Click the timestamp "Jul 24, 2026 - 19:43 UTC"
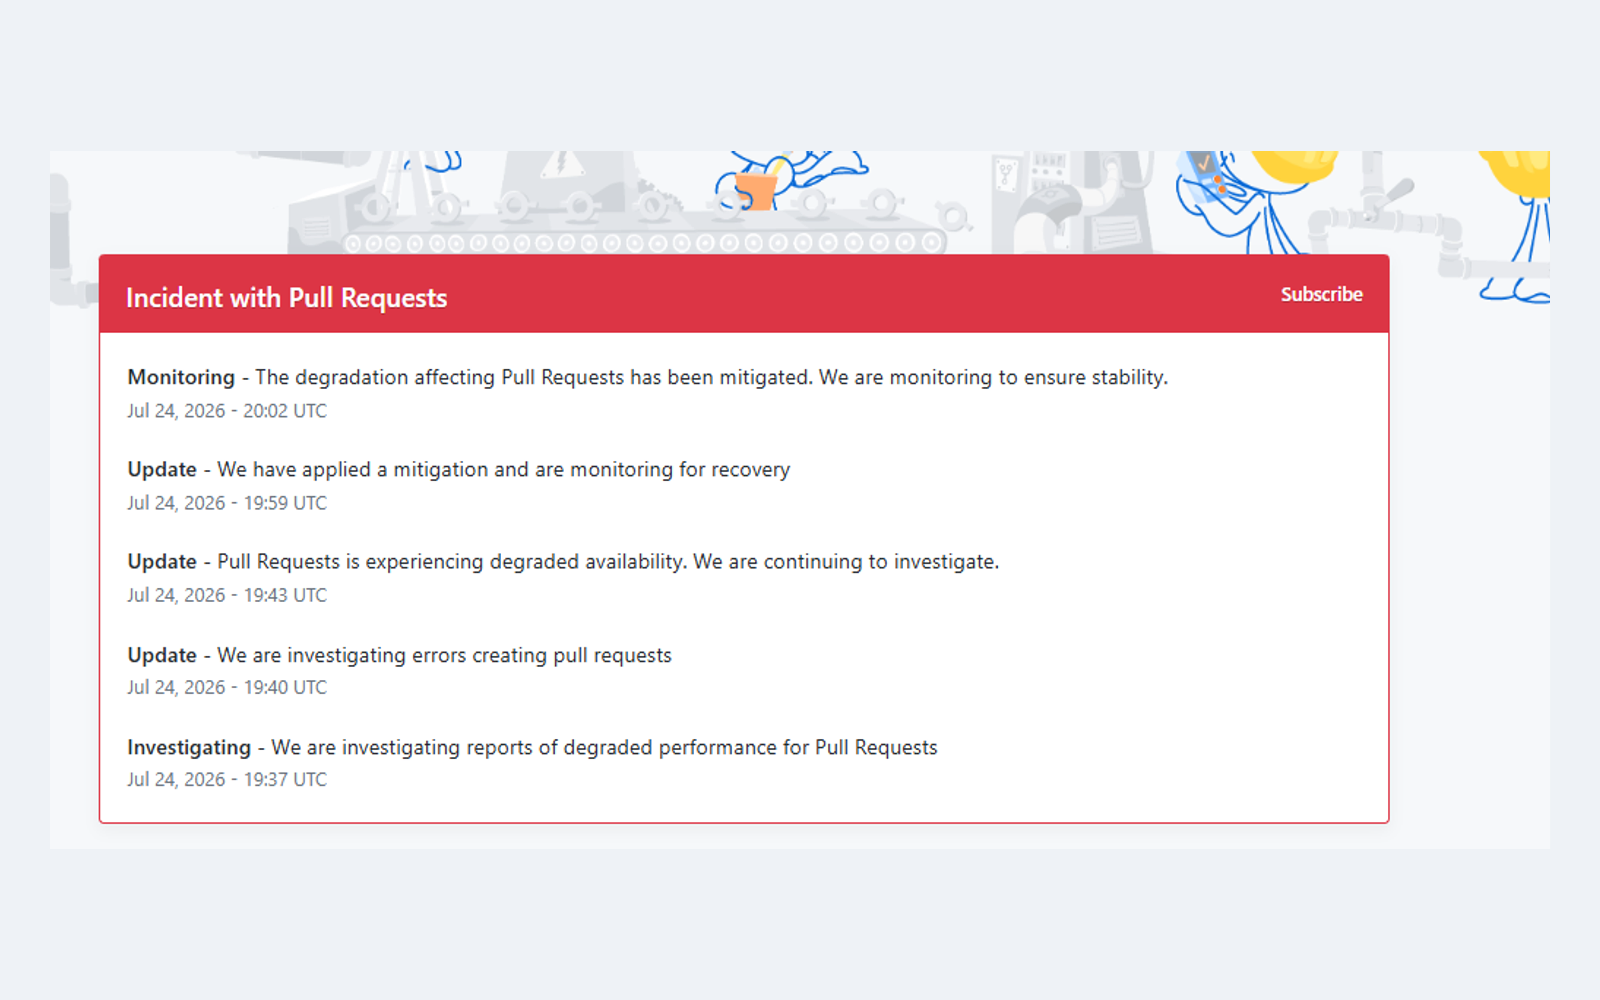1600x1000 pixels. (x=227, y=595)
